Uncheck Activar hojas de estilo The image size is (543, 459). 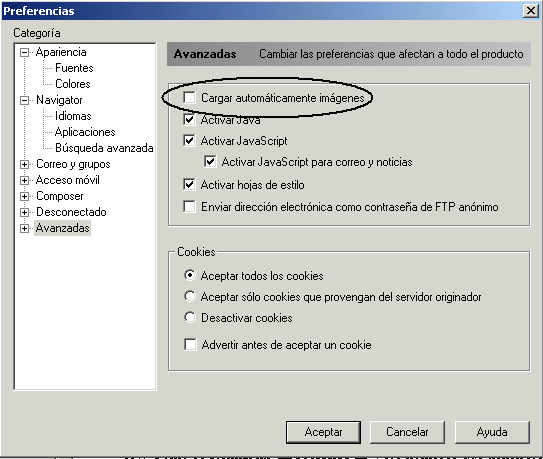[x=189, y=185]
